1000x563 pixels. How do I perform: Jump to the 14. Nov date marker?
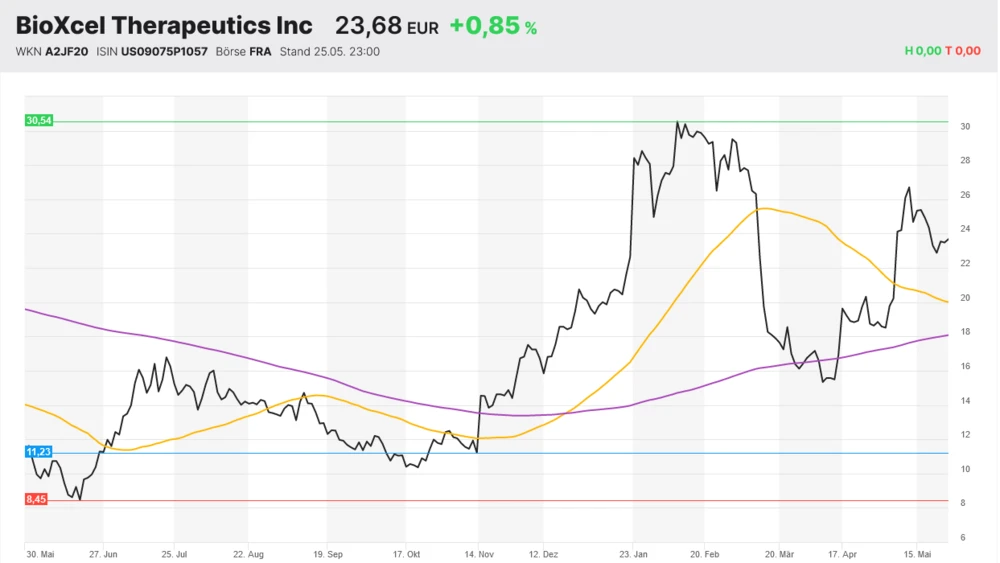479,553
